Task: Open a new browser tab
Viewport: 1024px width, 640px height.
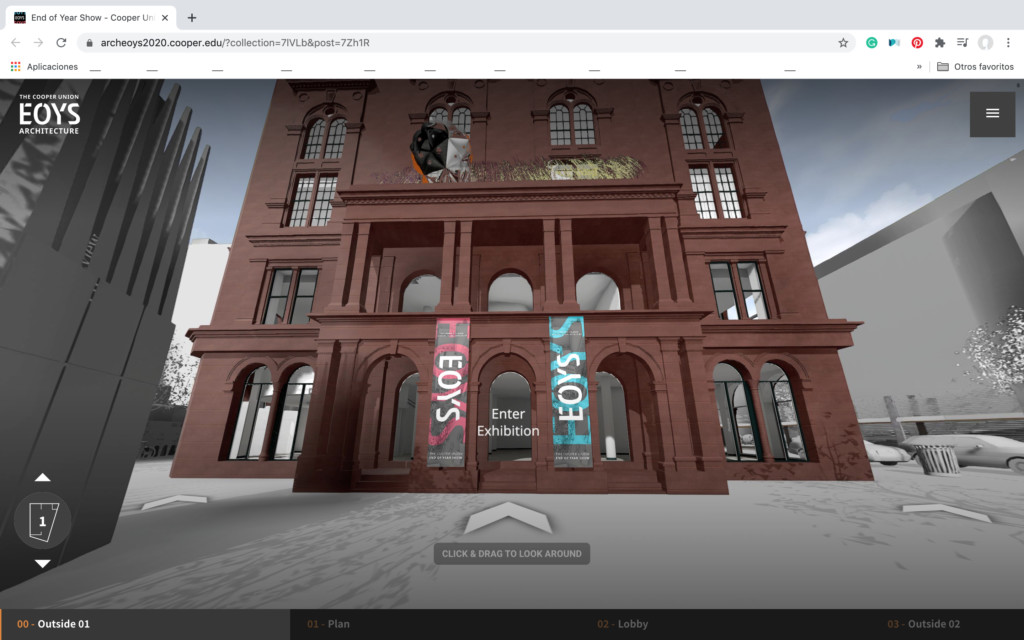Action: [x=191, y=18]
